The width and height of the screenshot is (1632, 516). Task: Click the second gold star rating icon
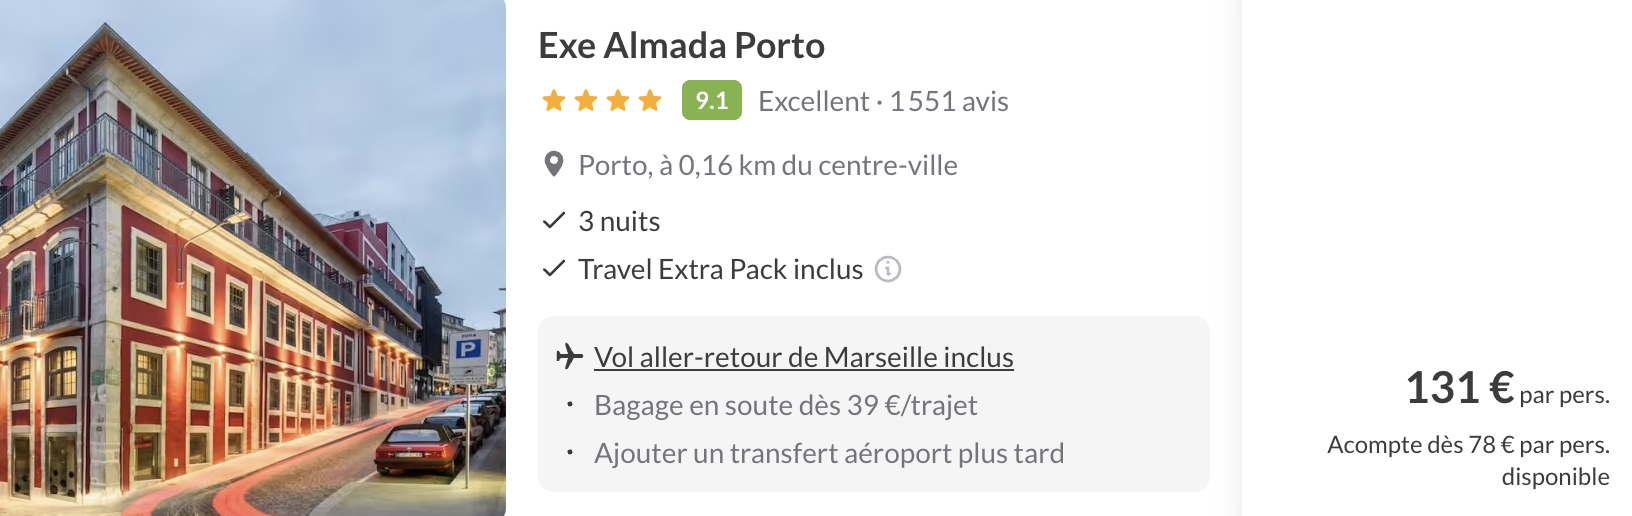pyautogui.click(x=586, y=100)
